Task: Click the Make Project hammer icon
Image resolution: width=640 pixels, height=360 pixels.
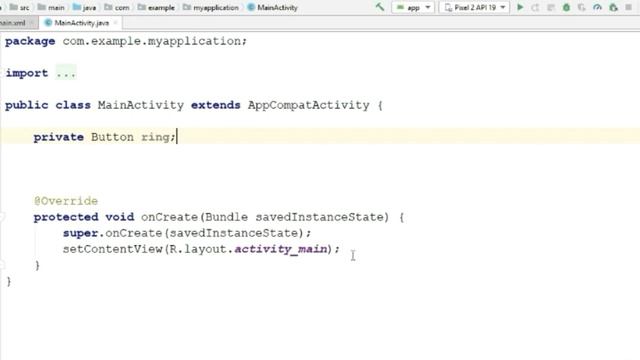Action: 380,7
